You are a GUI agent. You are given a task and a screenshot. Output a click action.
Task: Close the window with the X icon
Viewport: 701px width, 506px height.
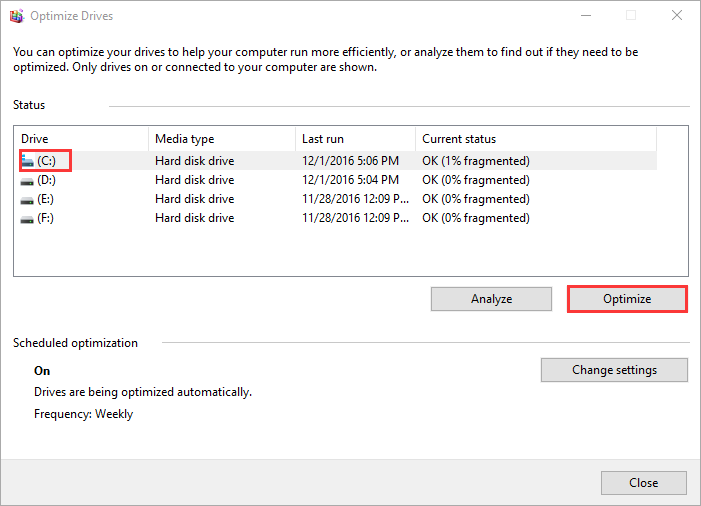pos(677,16)
